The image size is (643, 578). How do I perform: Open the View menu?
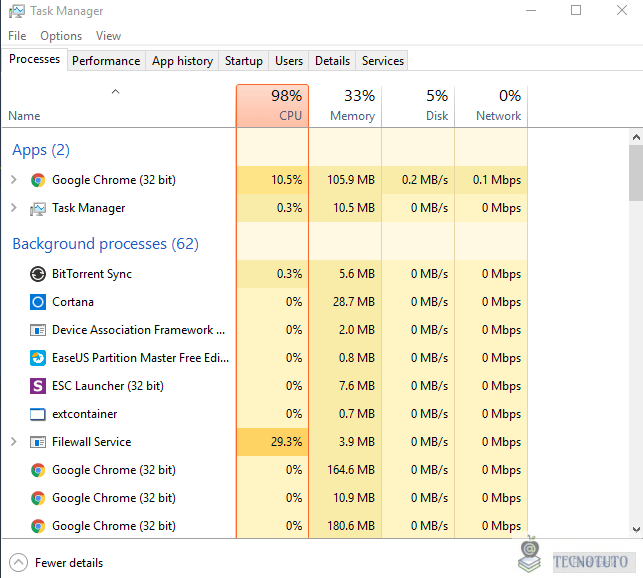click(x=108, y=36)
